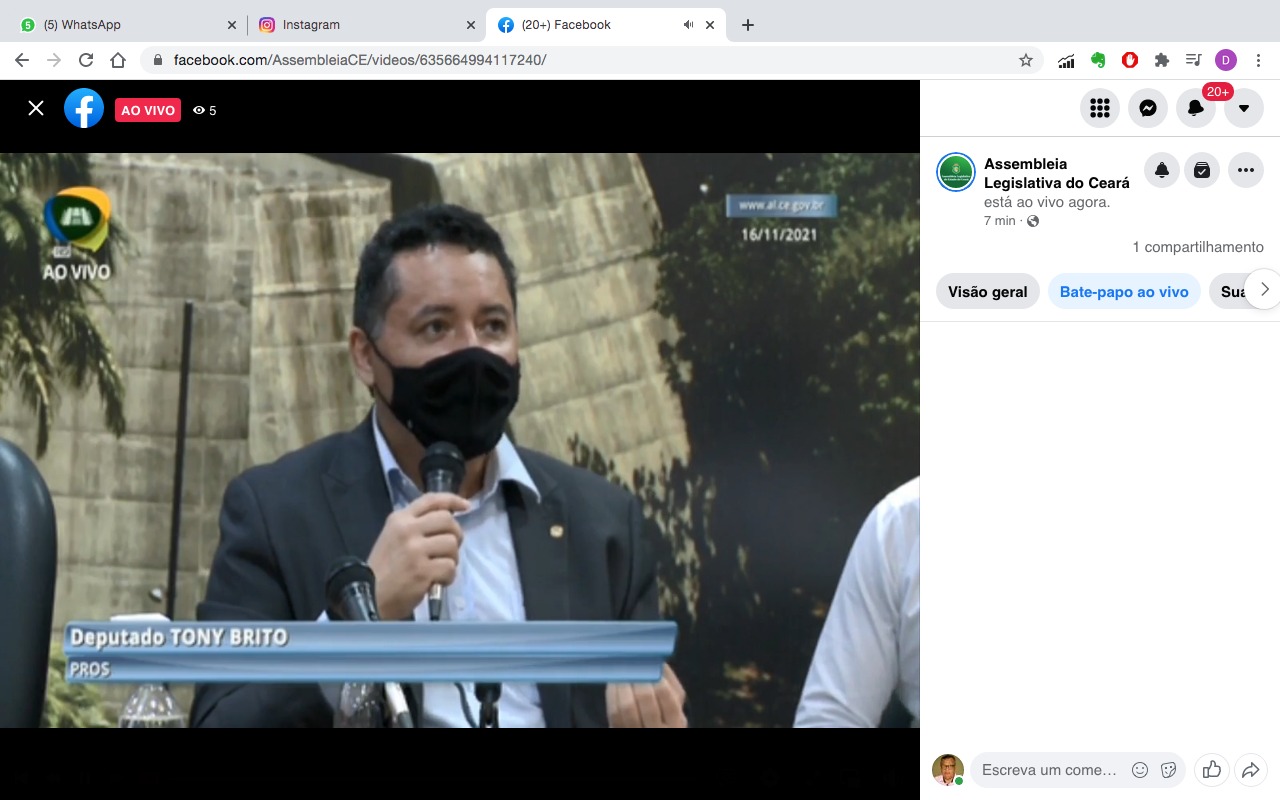The image size is (1280, 800).
Task: Save the video using the bookmark icon
Action: pos(1202,171)
